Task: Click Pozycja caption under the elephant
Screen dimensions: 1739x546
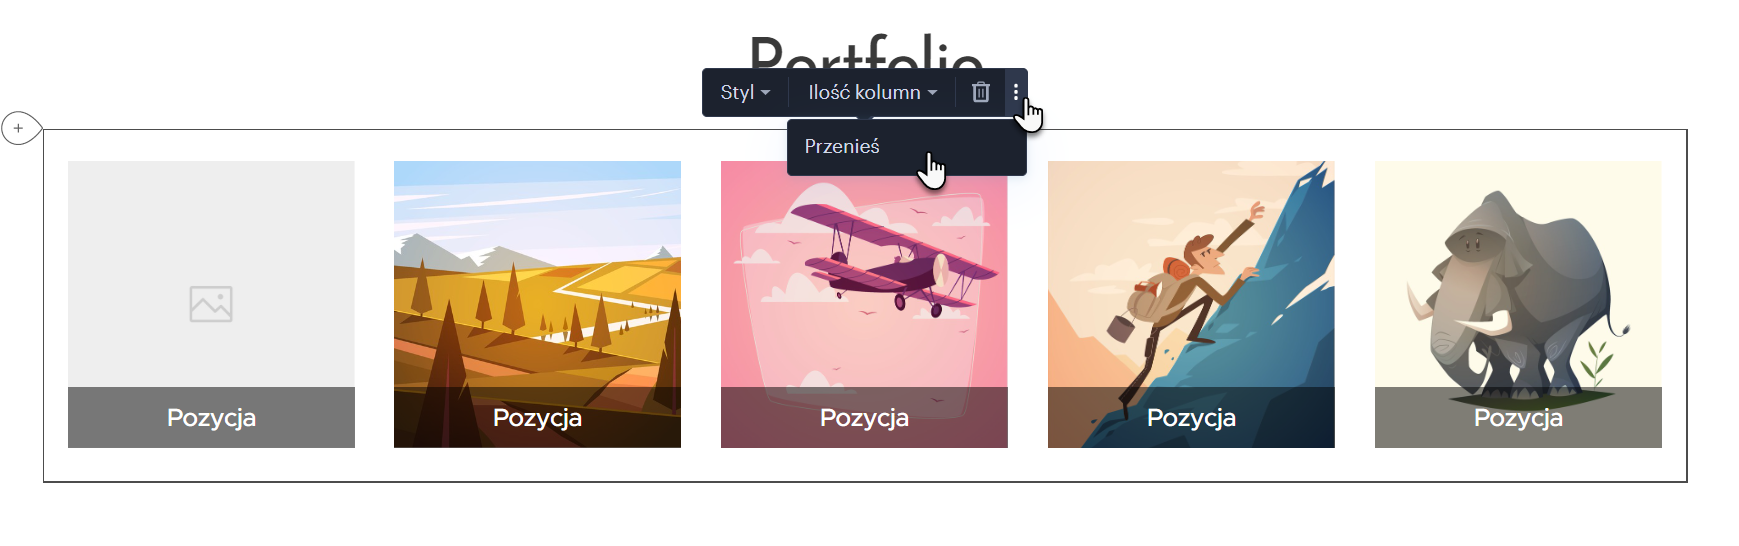Action: click(x=1518, y=418)
